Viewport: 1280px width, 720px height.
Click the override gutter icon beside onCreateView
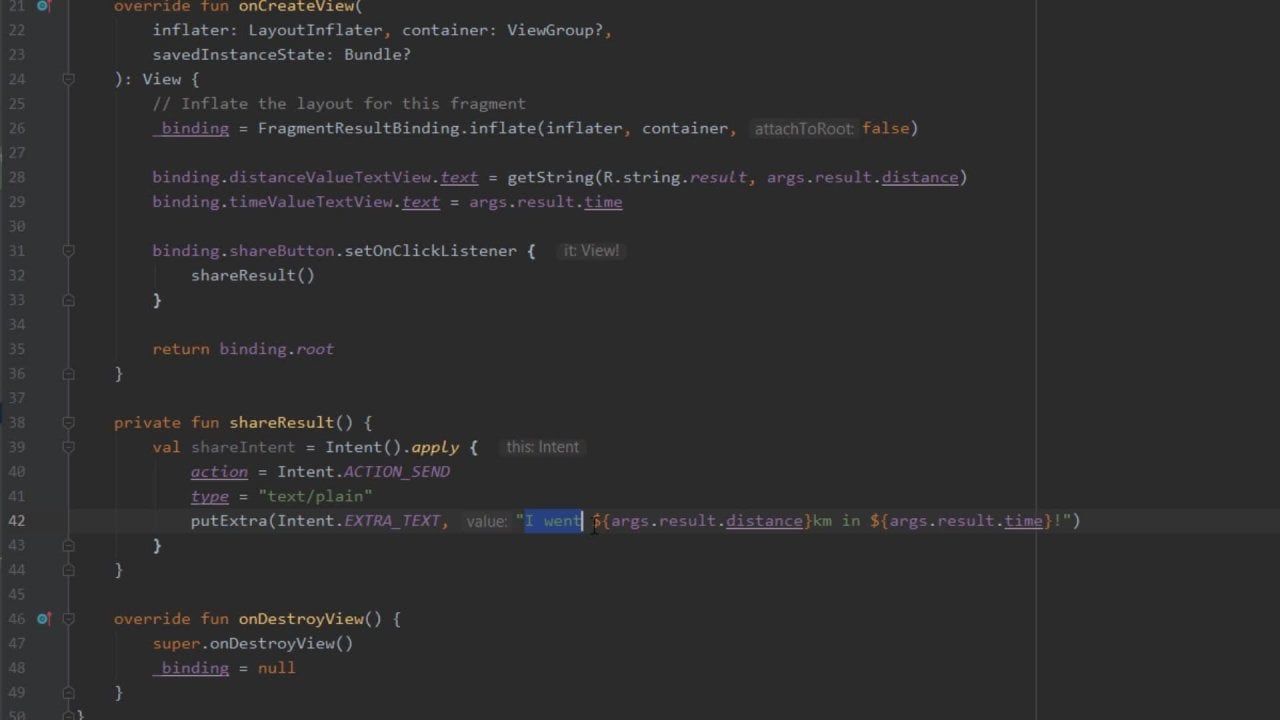43,6
